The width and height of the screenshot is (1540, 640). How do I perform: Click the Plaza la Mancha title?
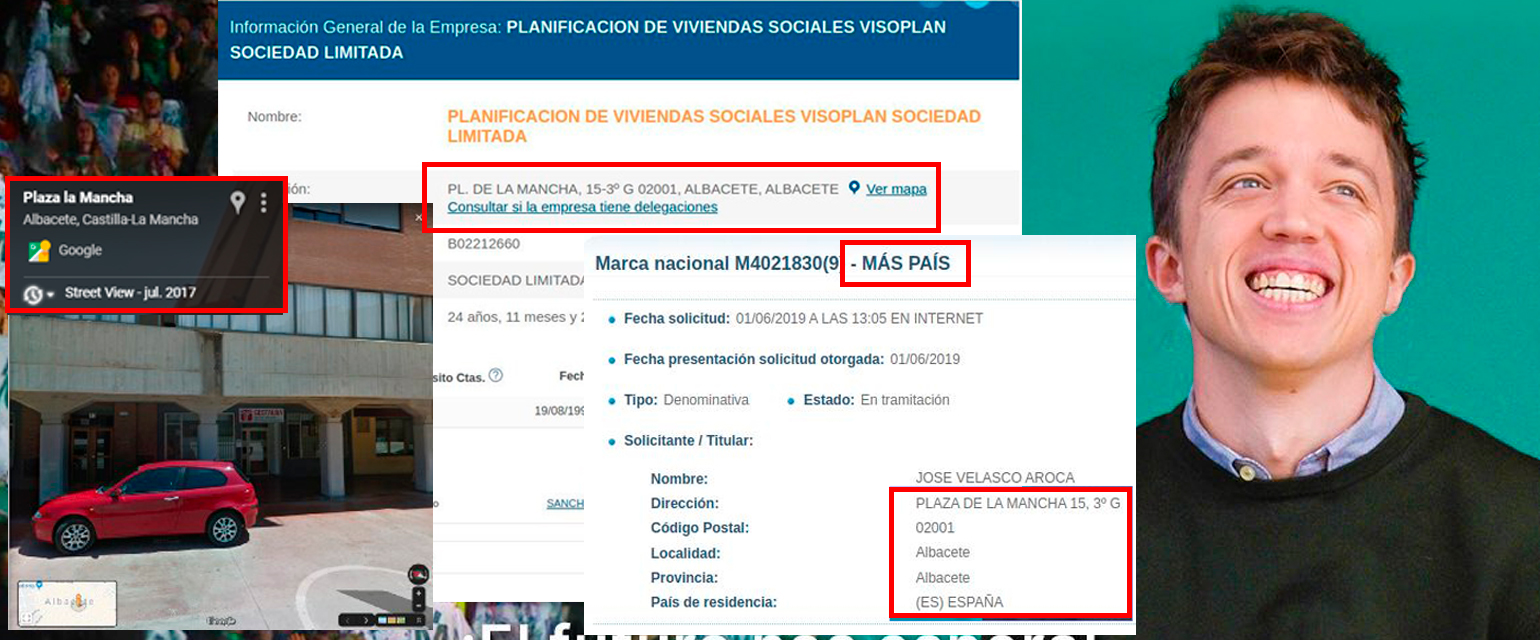(78, 198)
